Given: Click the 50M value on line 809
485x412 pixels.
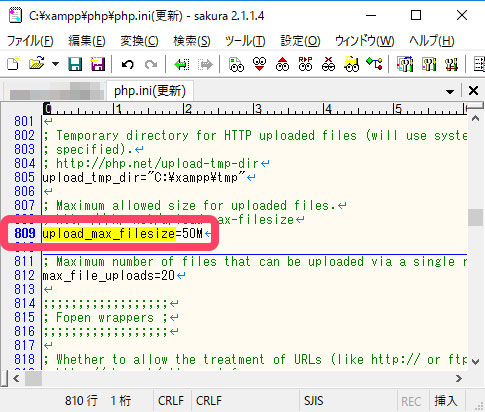Looking at the screenshot, I should [192, 234].
